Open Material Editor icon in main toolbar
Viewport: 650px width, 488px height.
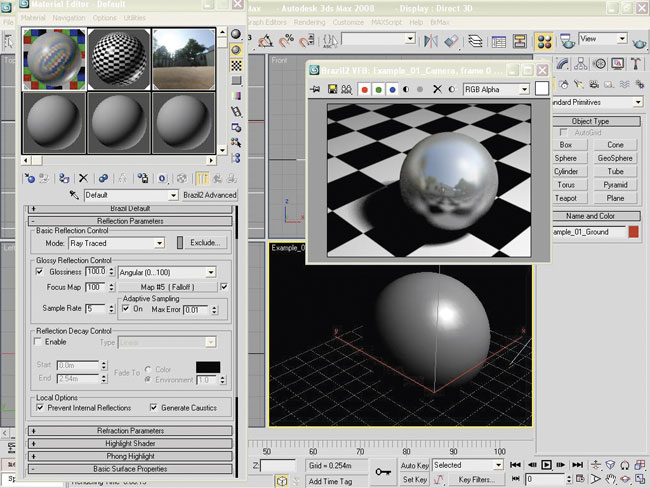pyautogui.click(x=544, y=41)
